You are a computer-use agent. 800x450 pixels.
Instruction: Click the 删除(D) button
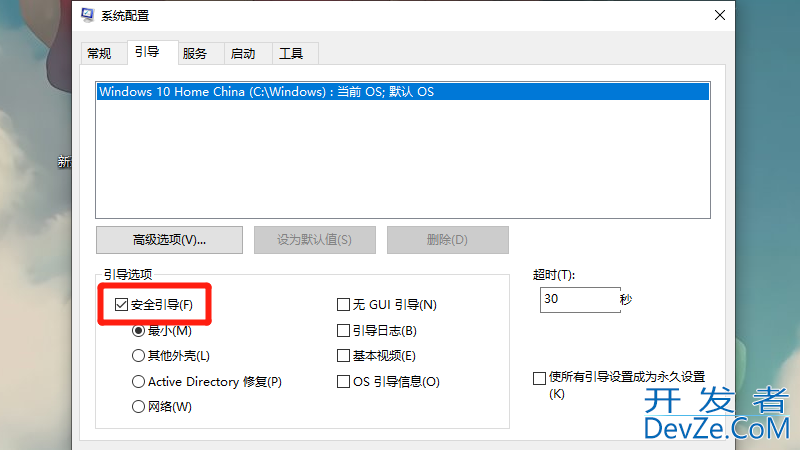coord(447,240)
